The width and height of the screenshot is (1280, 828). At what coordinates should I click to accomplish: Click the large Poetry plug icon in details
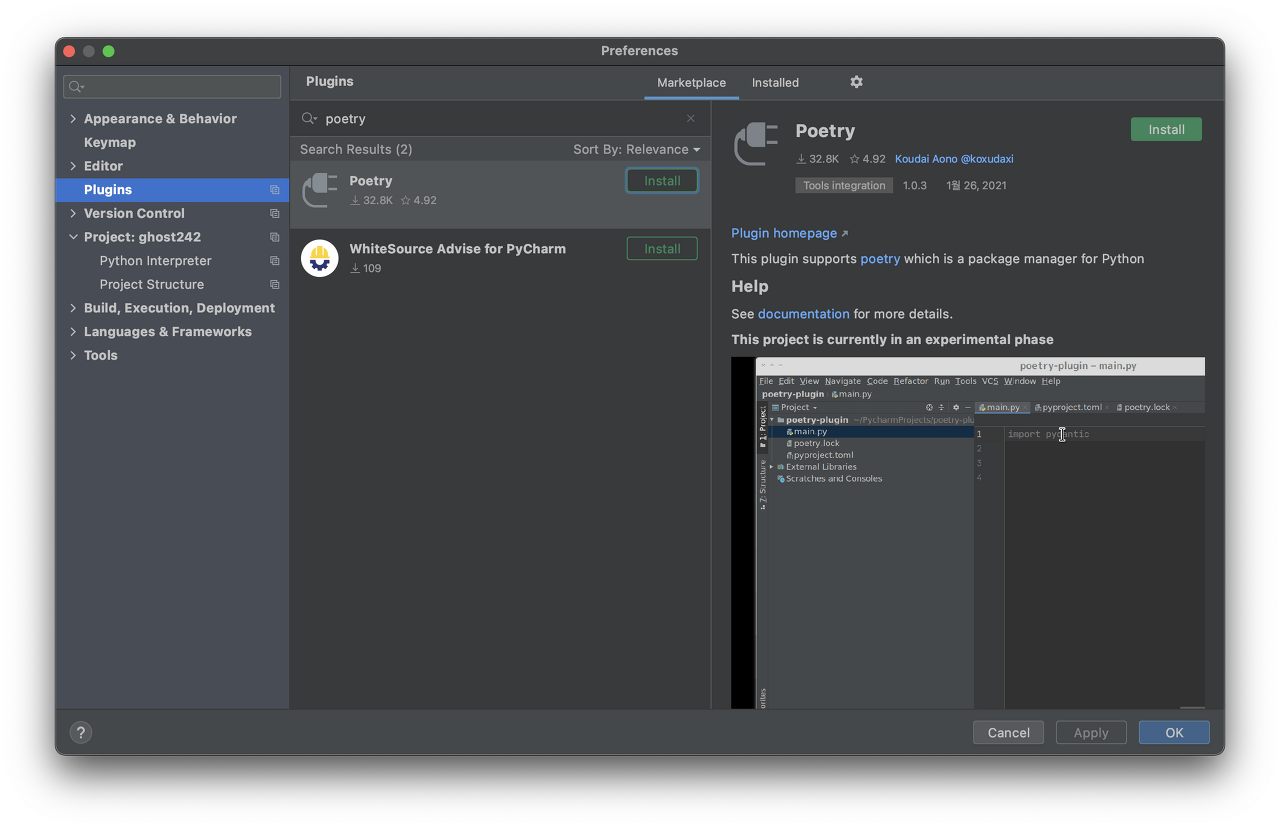pos(756,143)
